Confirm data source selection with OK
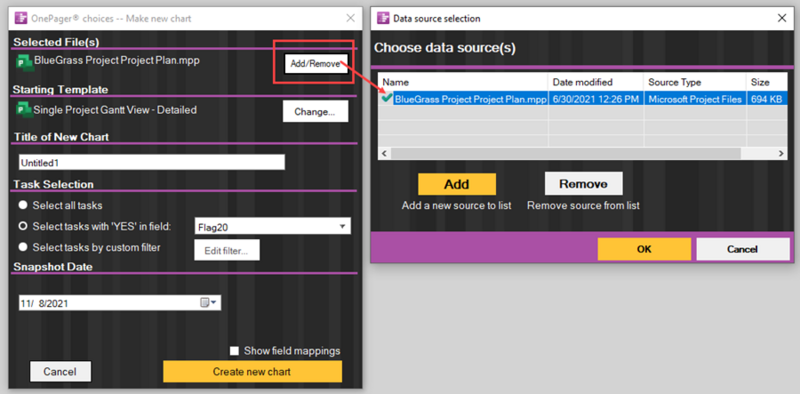The image size is (800, 394). [x=644, y=249]
